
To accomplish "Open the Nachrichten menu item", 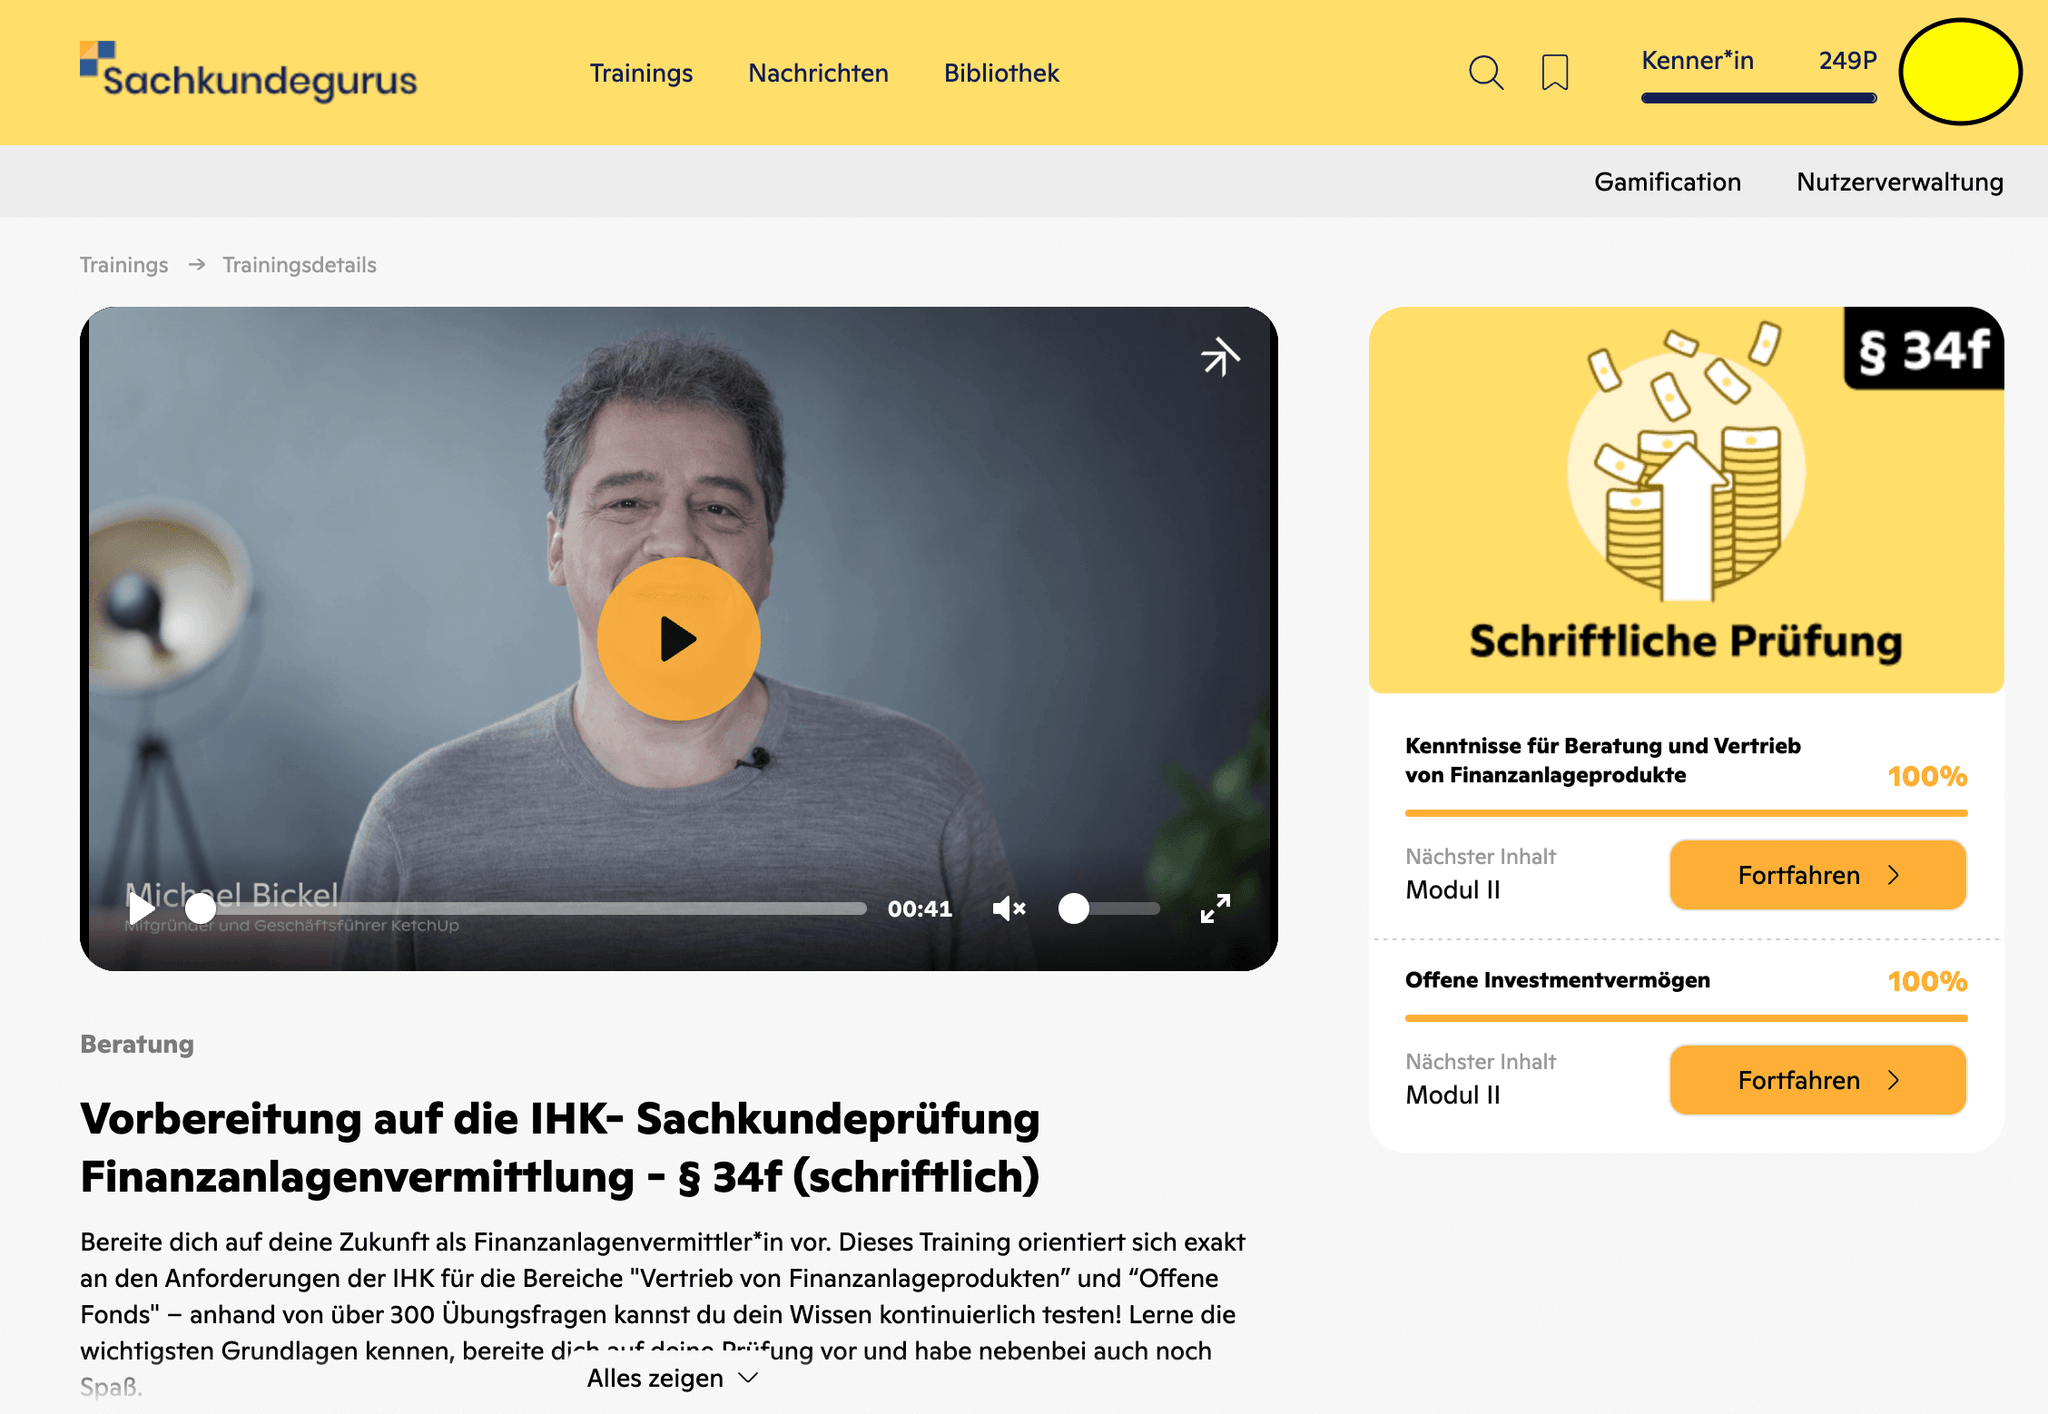I will 818,73.
